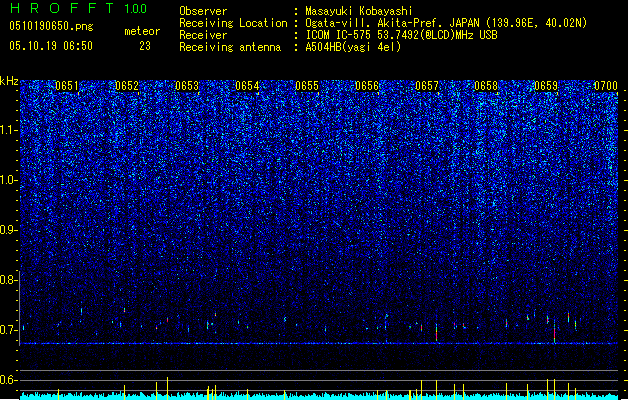Click the 0658 time marker

coord(486,86)
